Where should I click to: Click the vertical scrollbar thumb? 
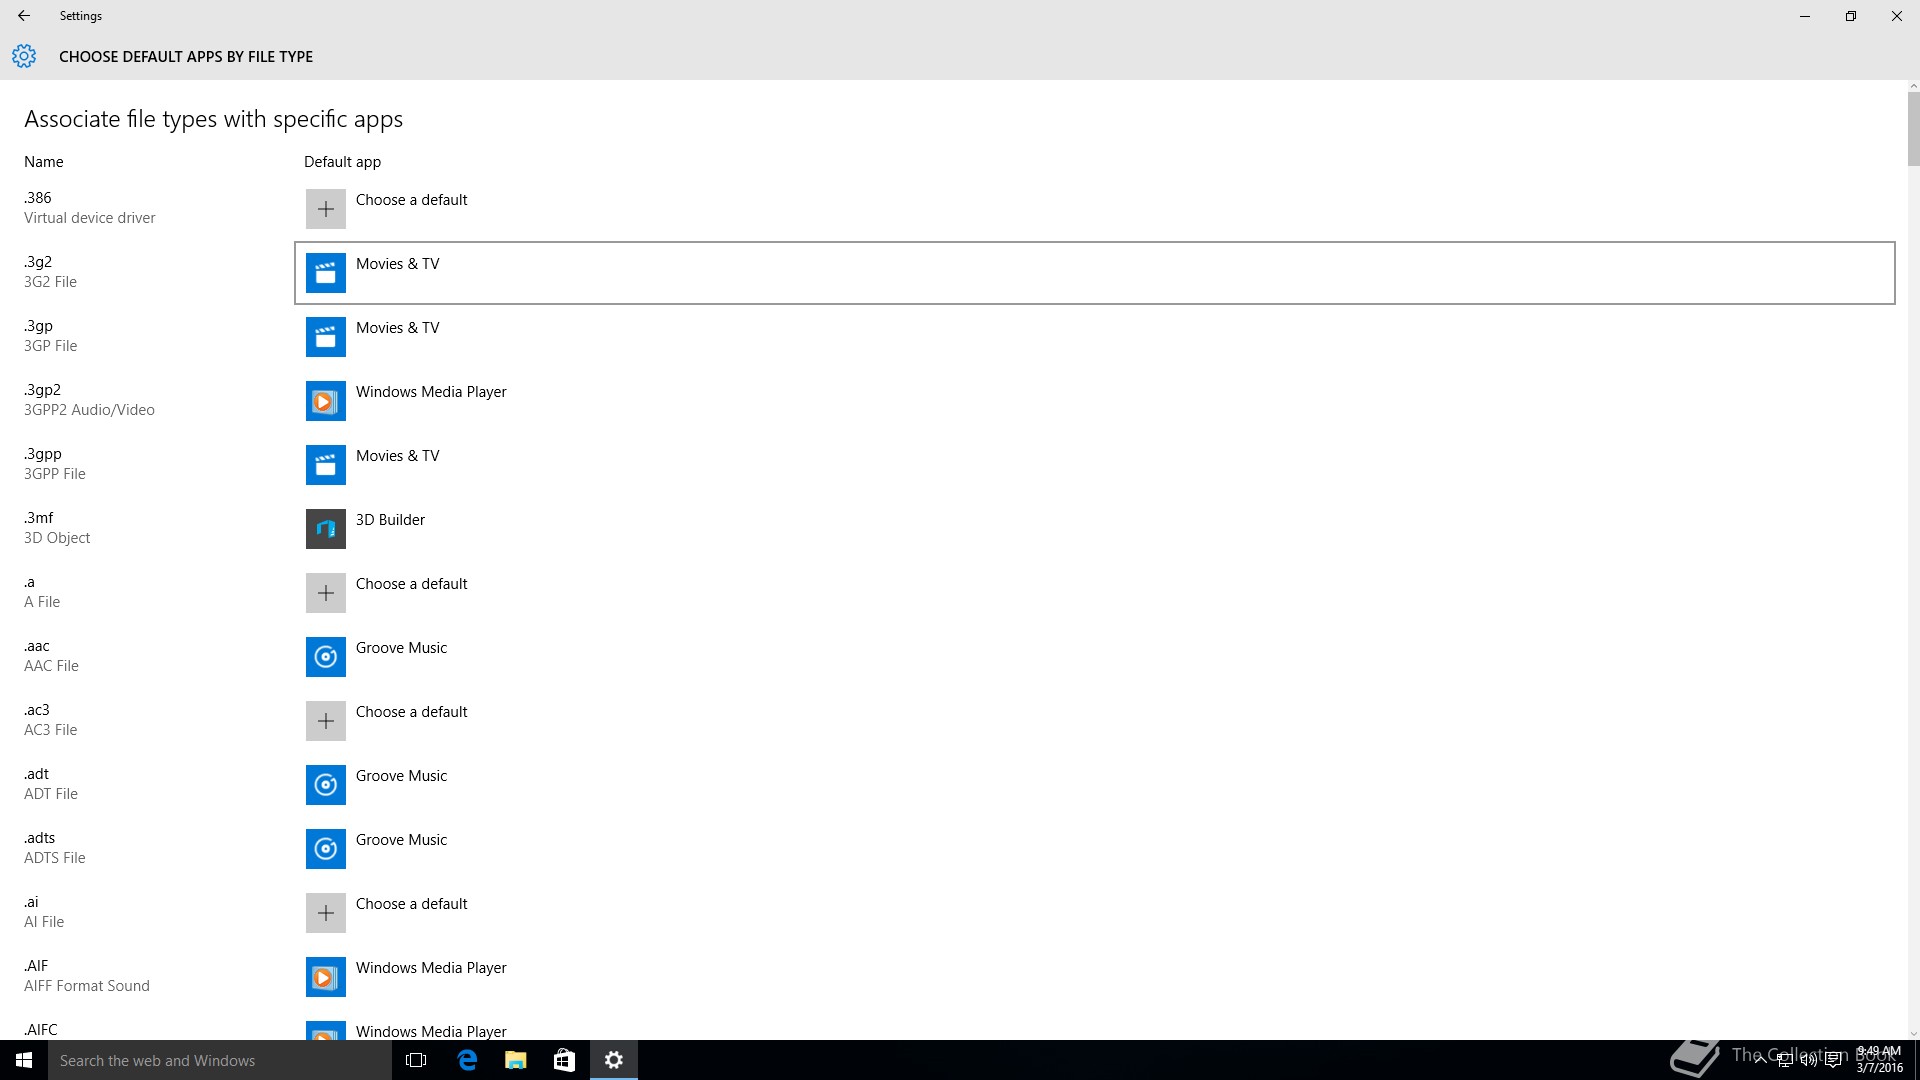point(1913,130)
